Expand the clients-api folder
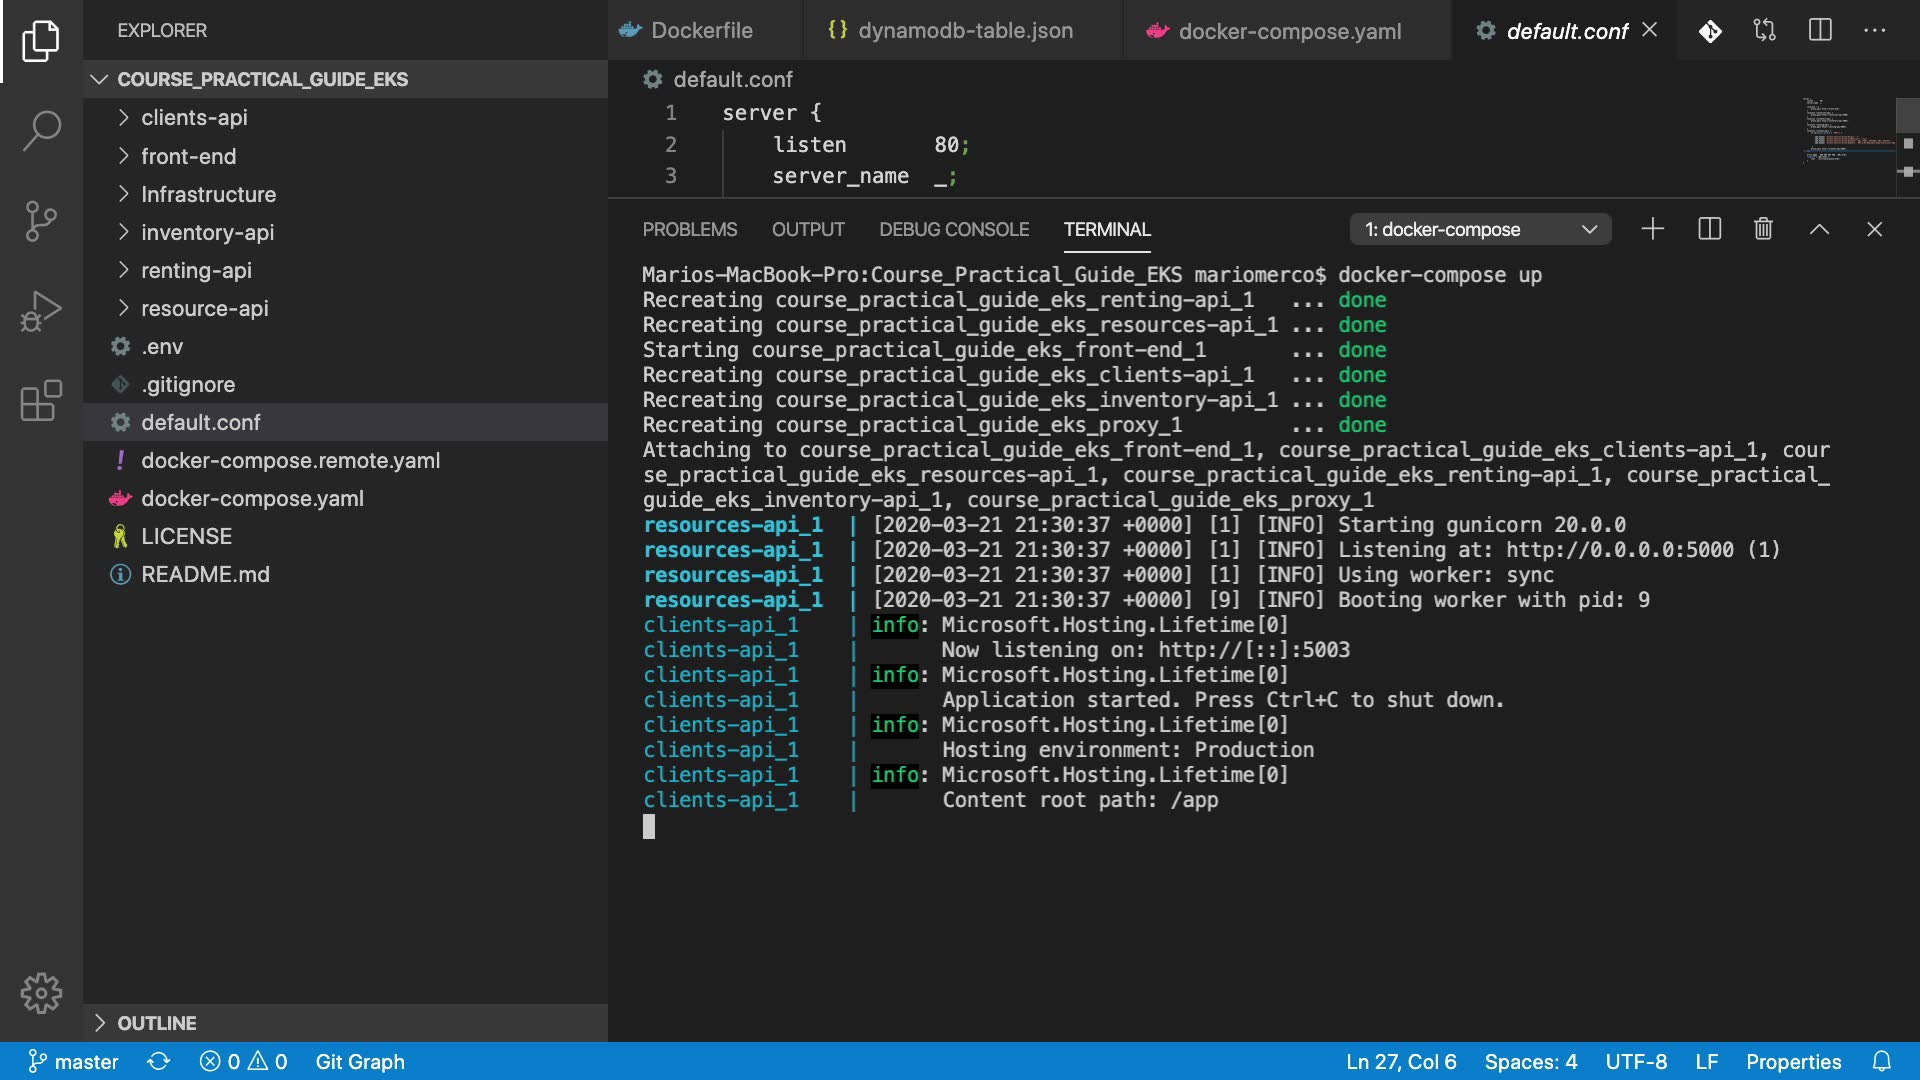 pos(194,117)
